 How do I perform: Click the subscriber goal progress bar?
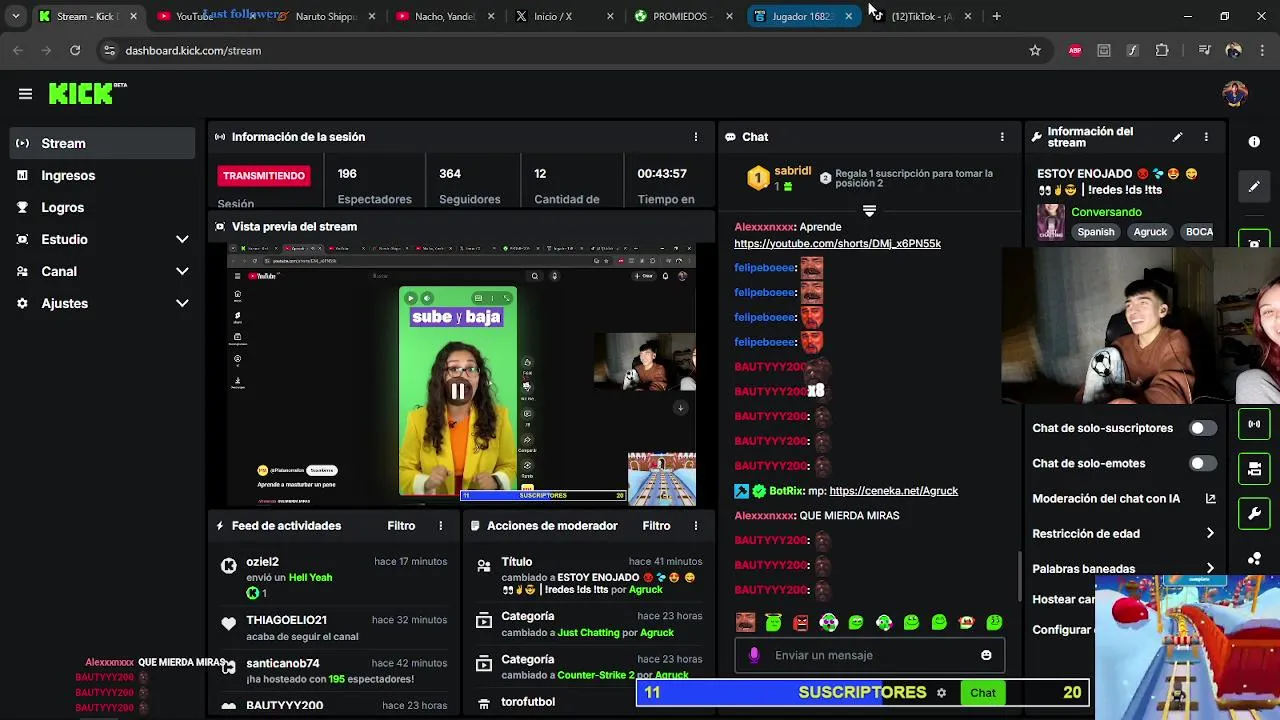tap(862, 692)
